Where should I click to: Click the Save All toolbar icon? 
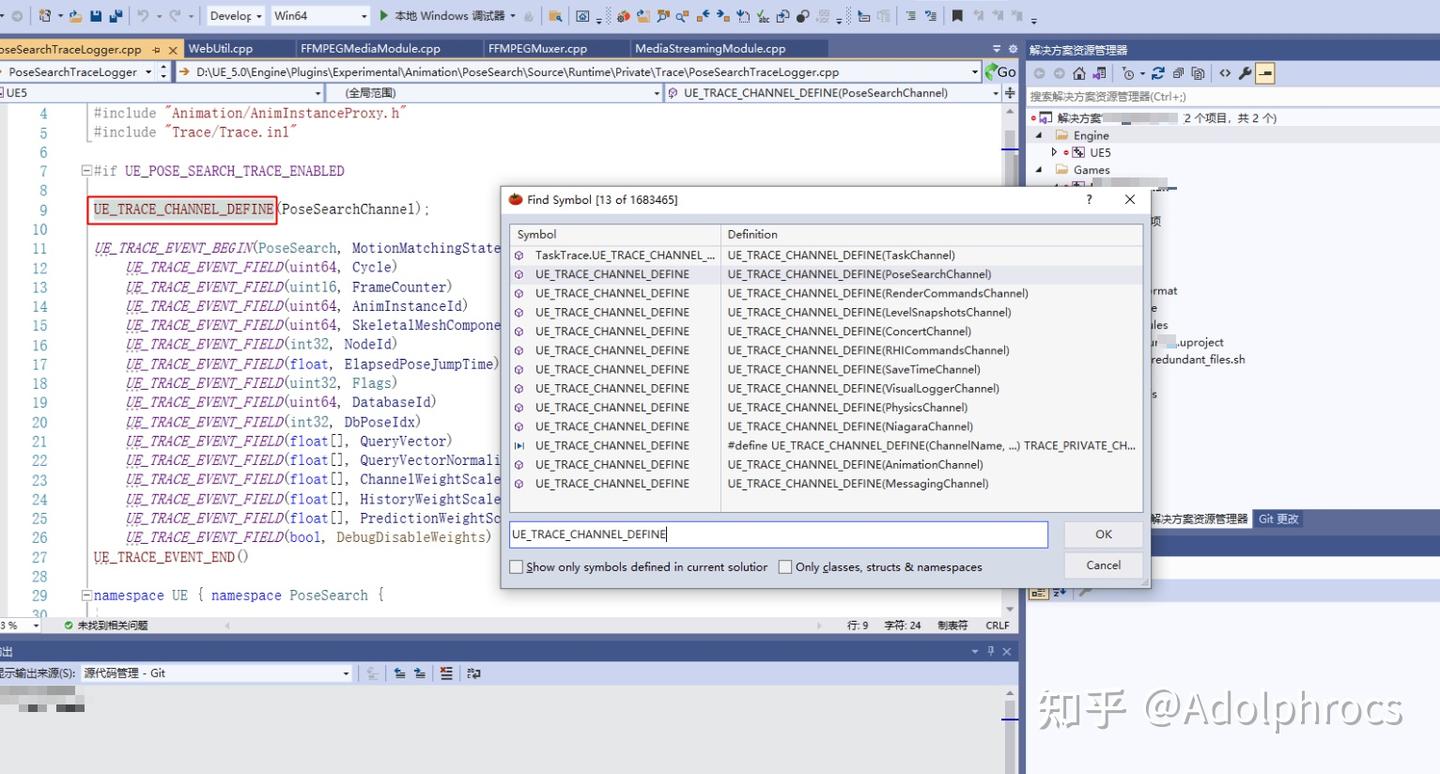pos(116,15)
